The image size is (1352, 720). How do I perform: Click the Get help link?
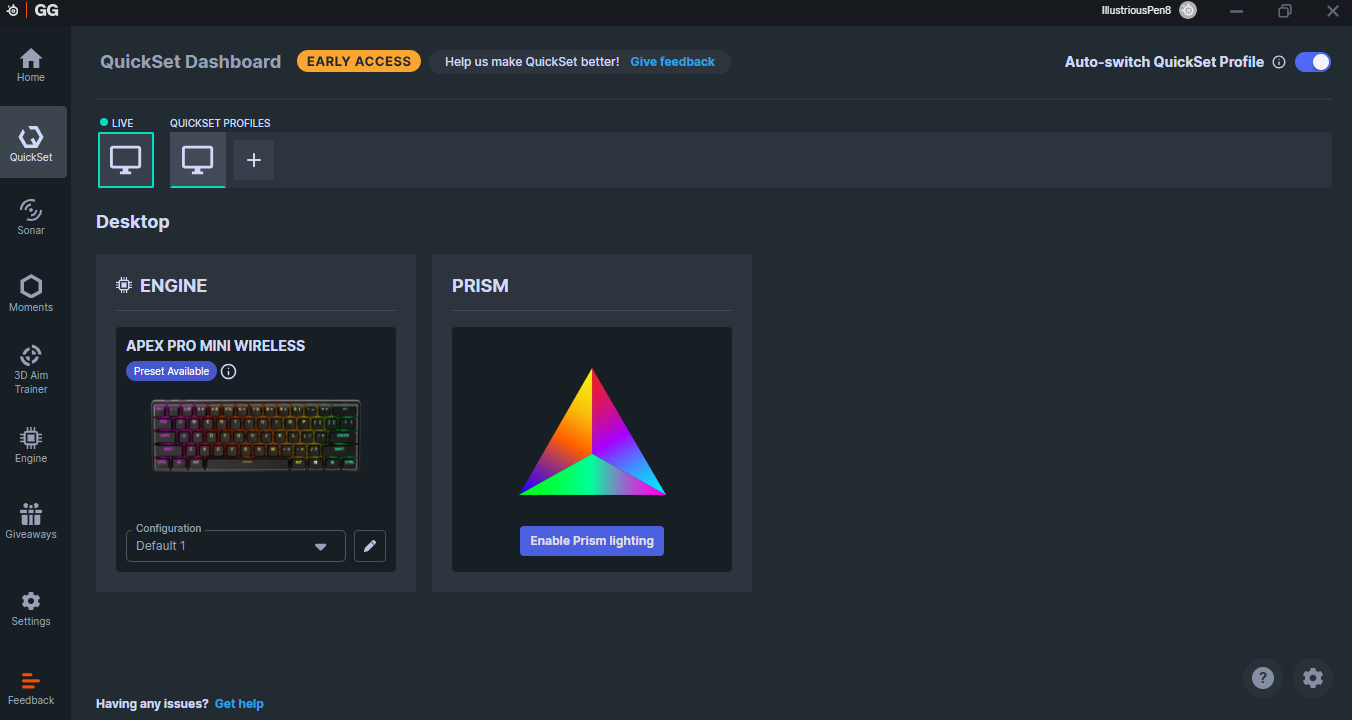239,704
